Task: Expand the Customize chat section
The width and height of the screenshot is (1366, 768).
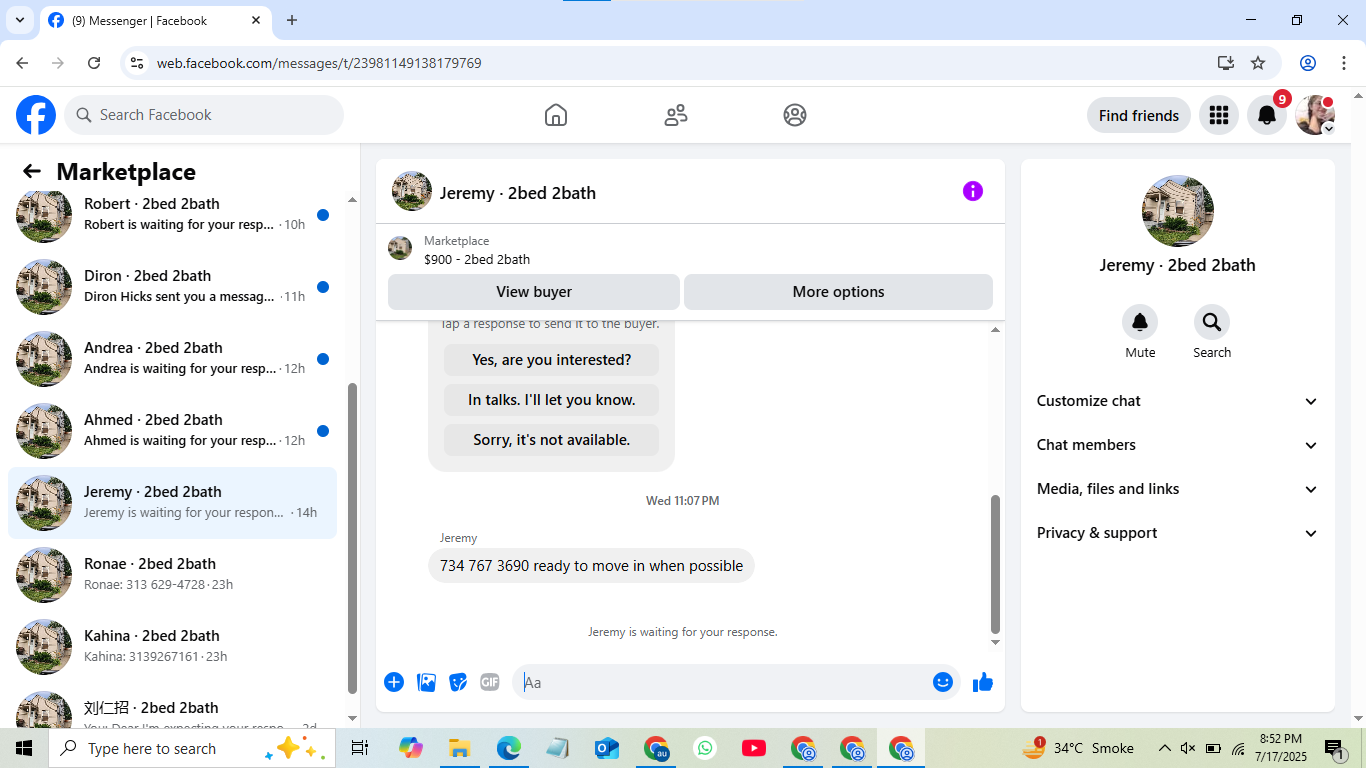Action: click(1178, 401)
